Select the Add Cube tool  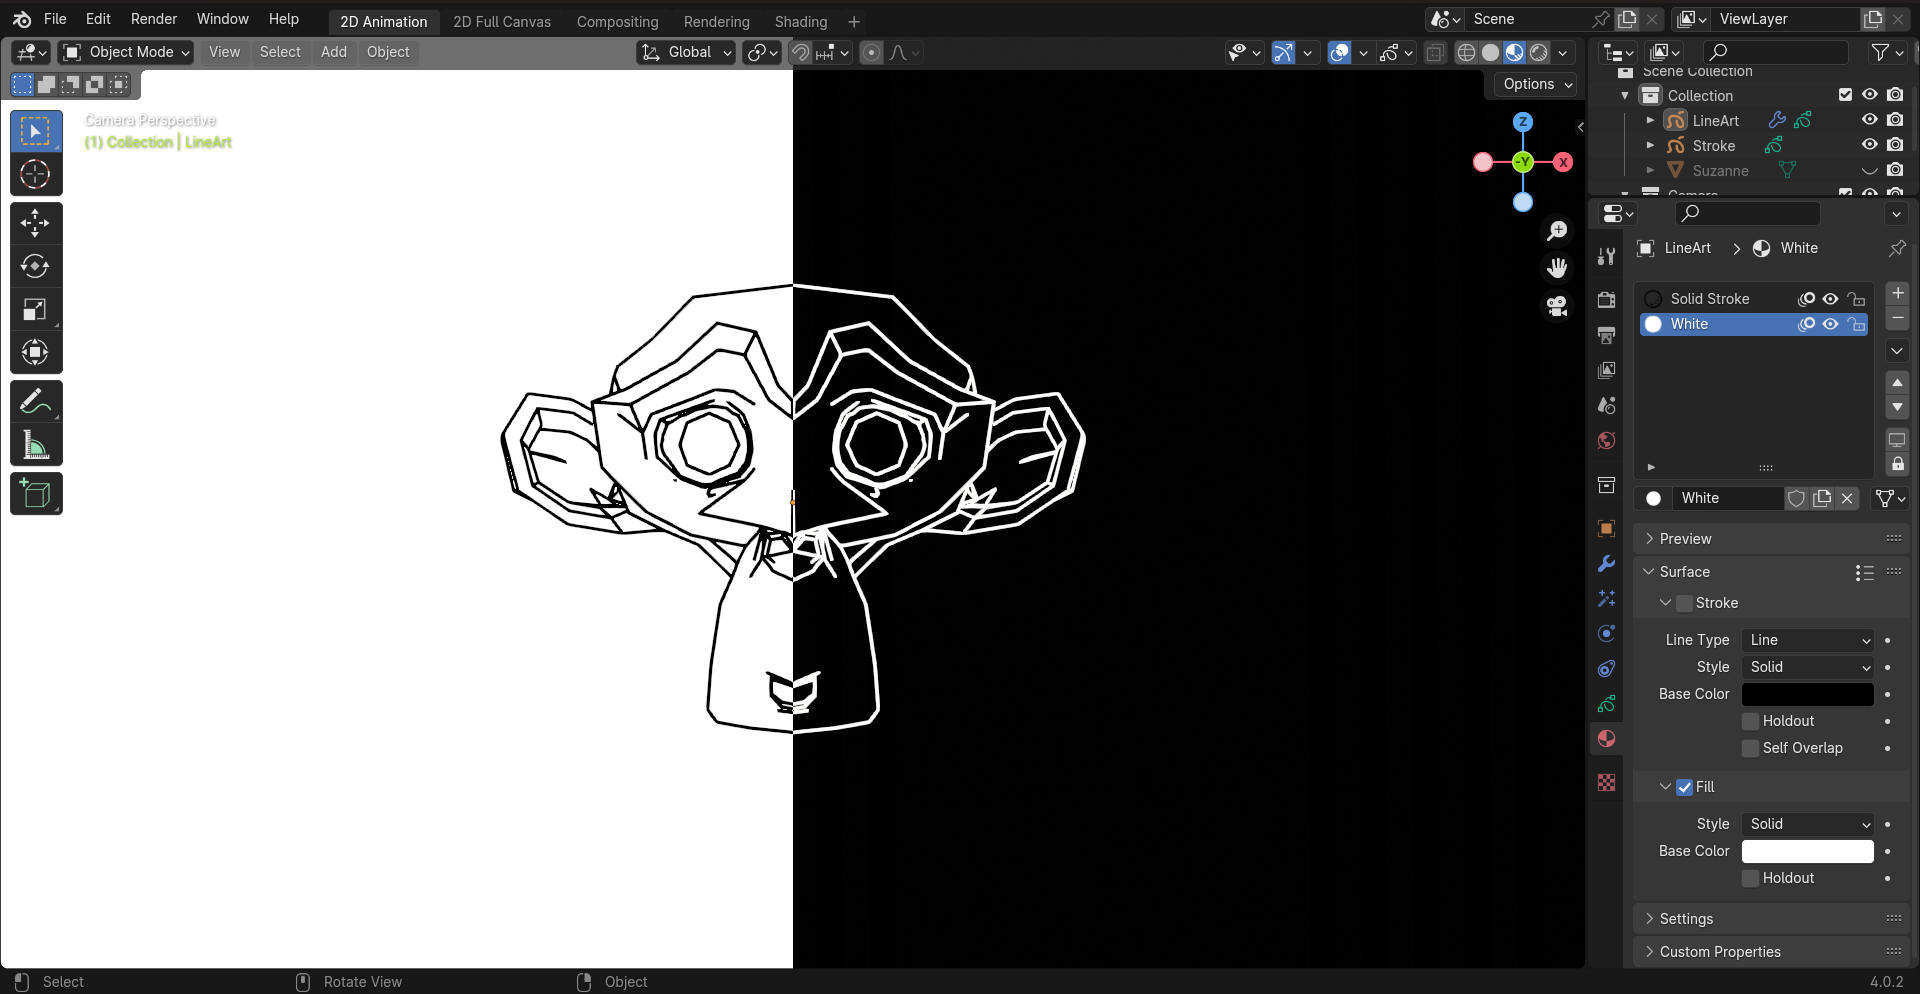(x=36, y=494)
